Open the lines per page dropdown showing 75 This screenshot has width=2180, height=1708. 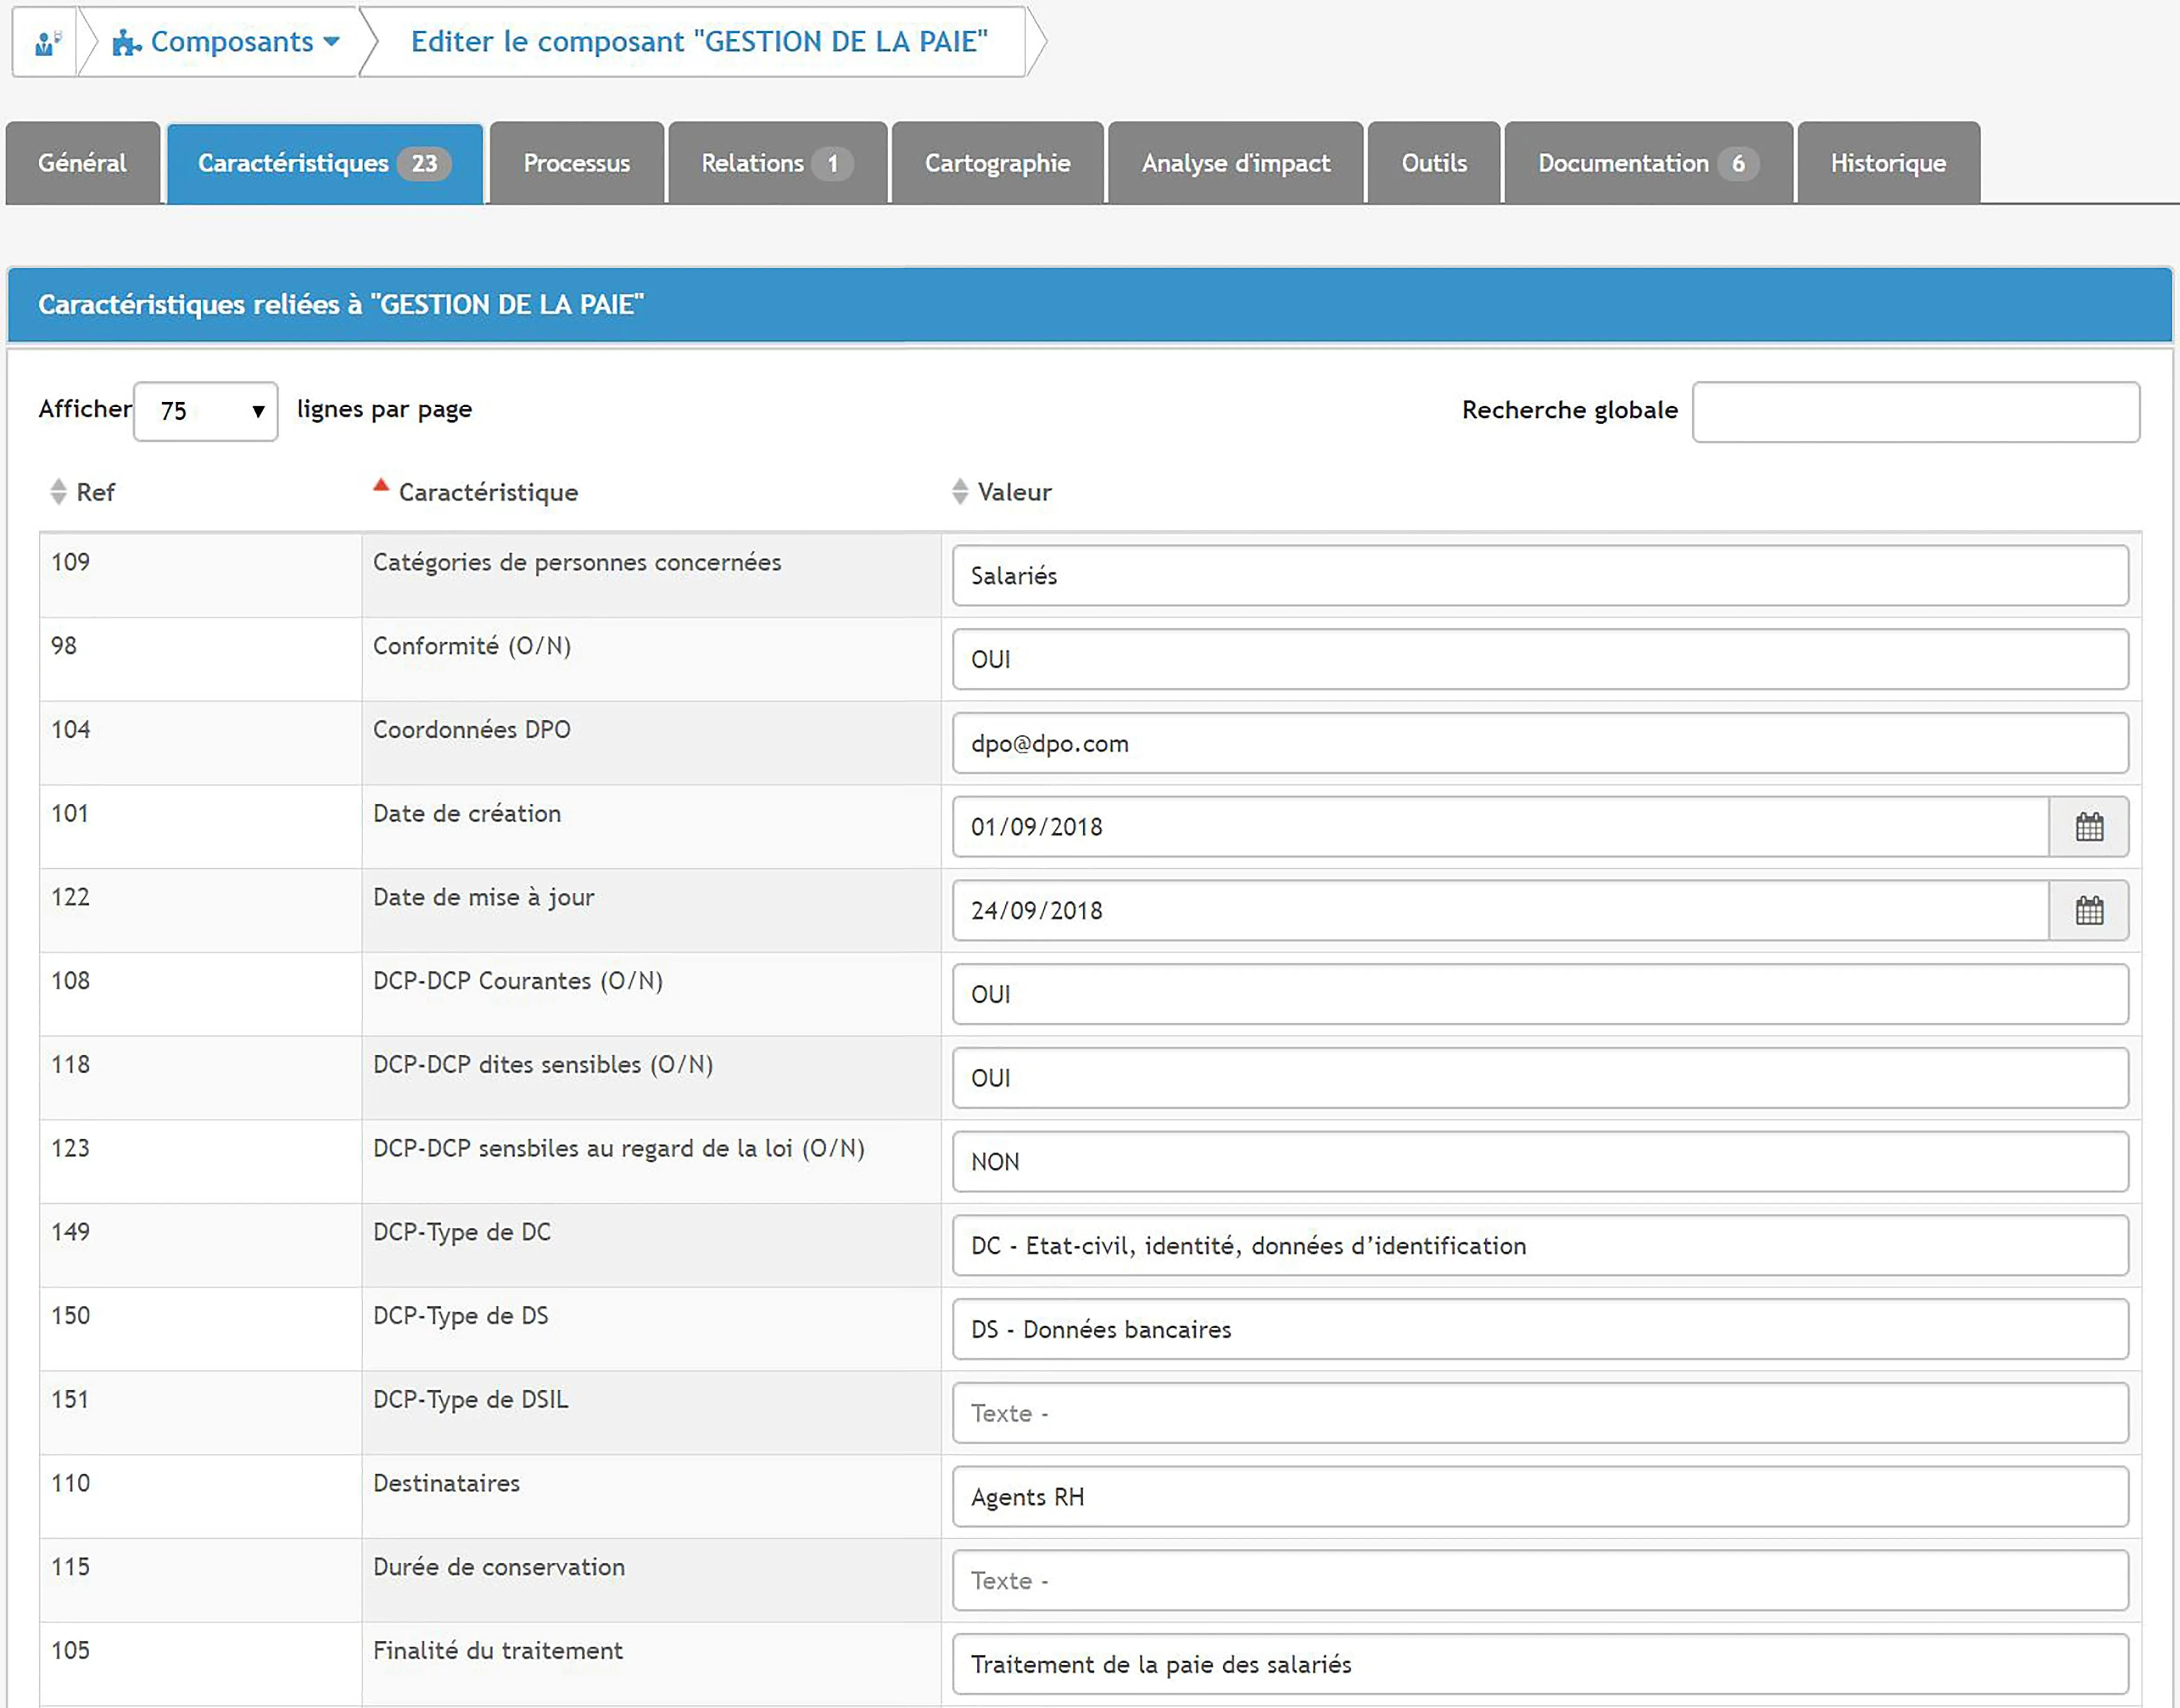[x=206, y=411]
